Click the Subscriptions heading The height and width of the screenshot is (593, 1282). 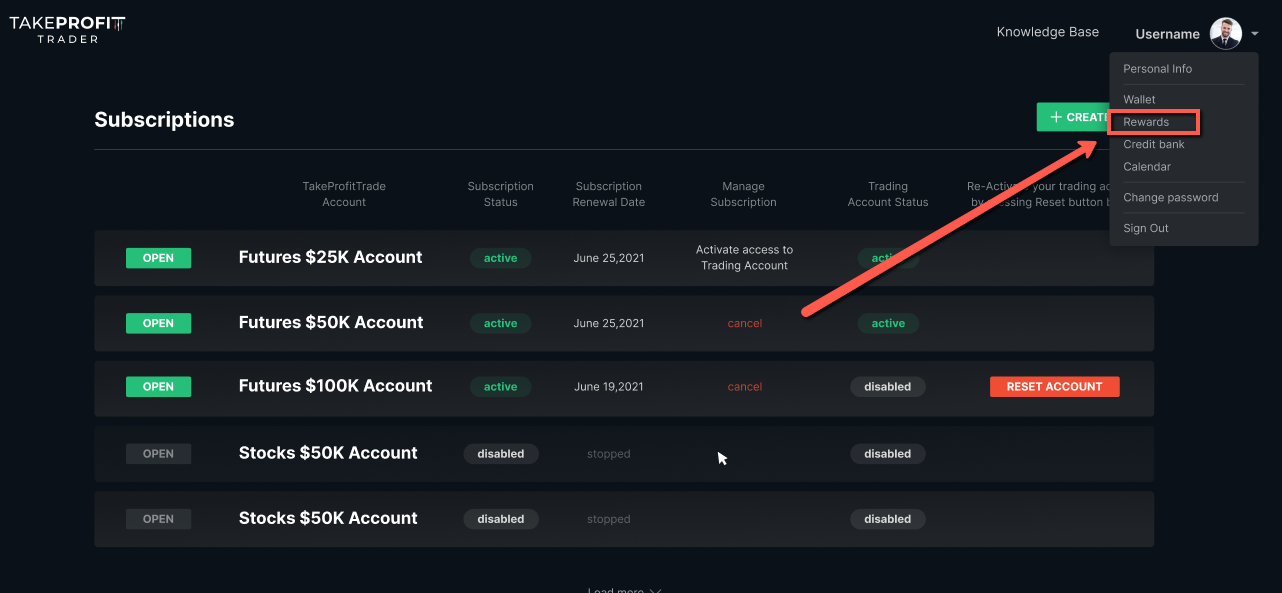(x=164, y=120)
